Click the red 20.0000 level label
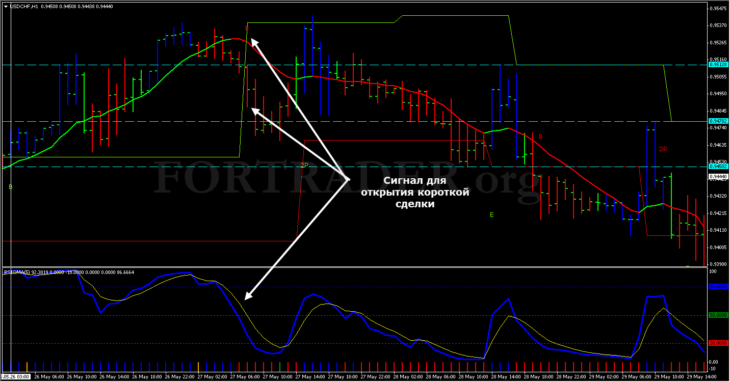Screen dimensions: 730x382 coord(718,343)
